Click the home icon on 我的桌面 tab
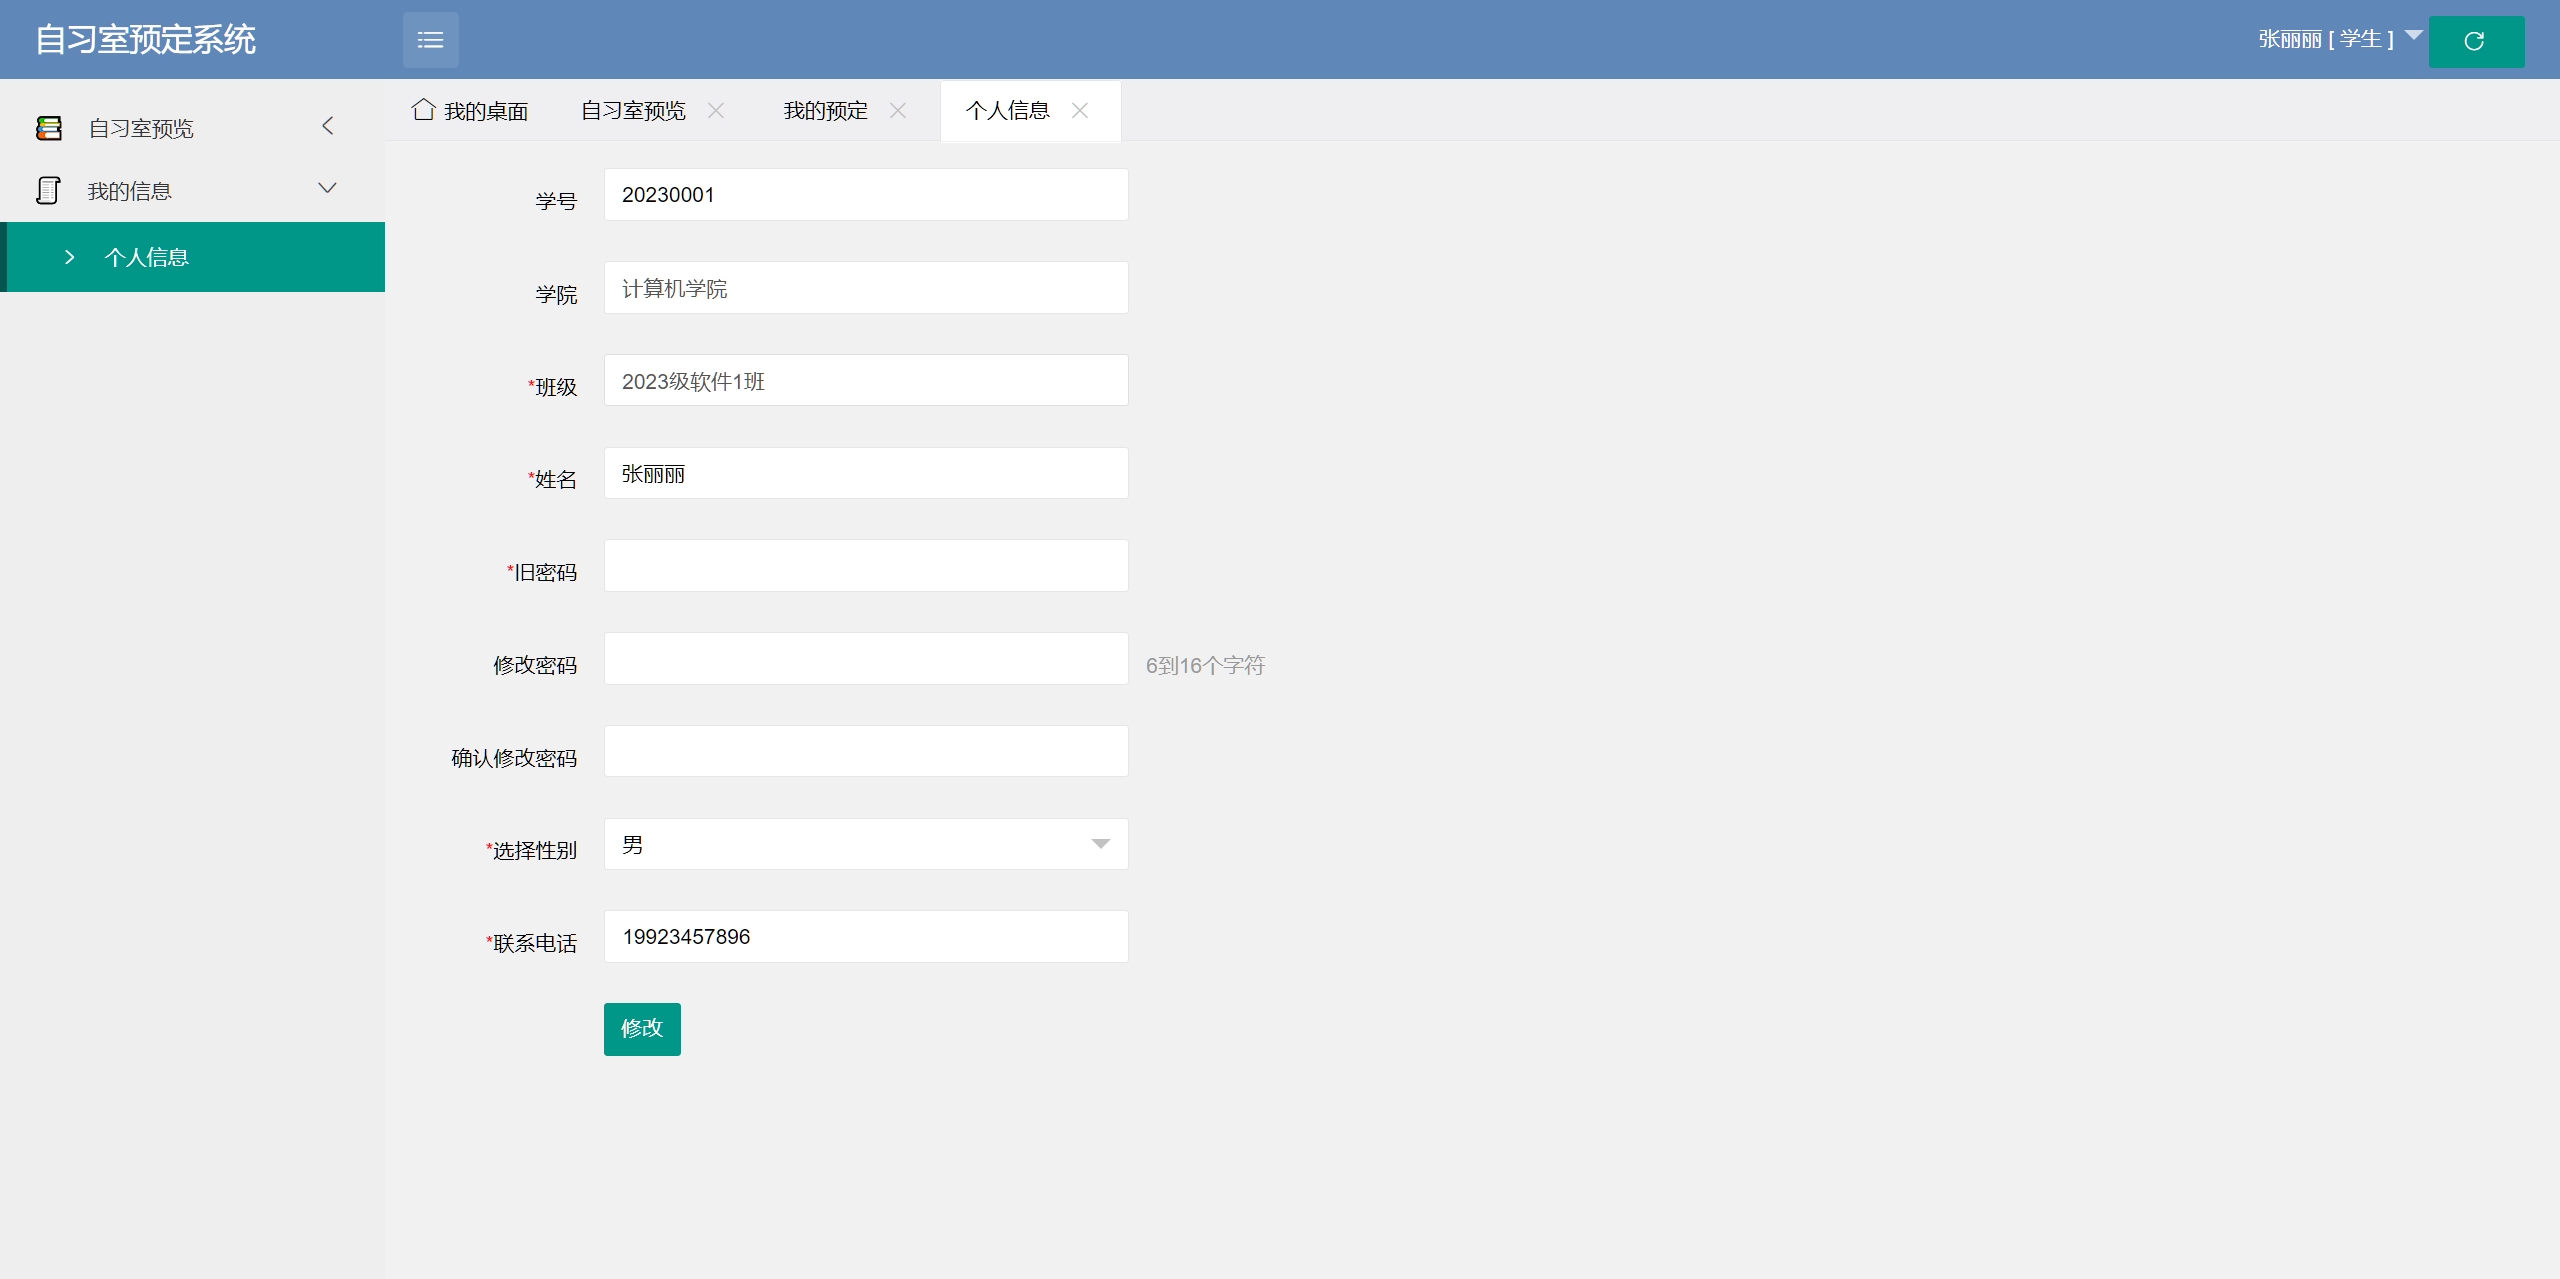 click(x=423, y=109)
